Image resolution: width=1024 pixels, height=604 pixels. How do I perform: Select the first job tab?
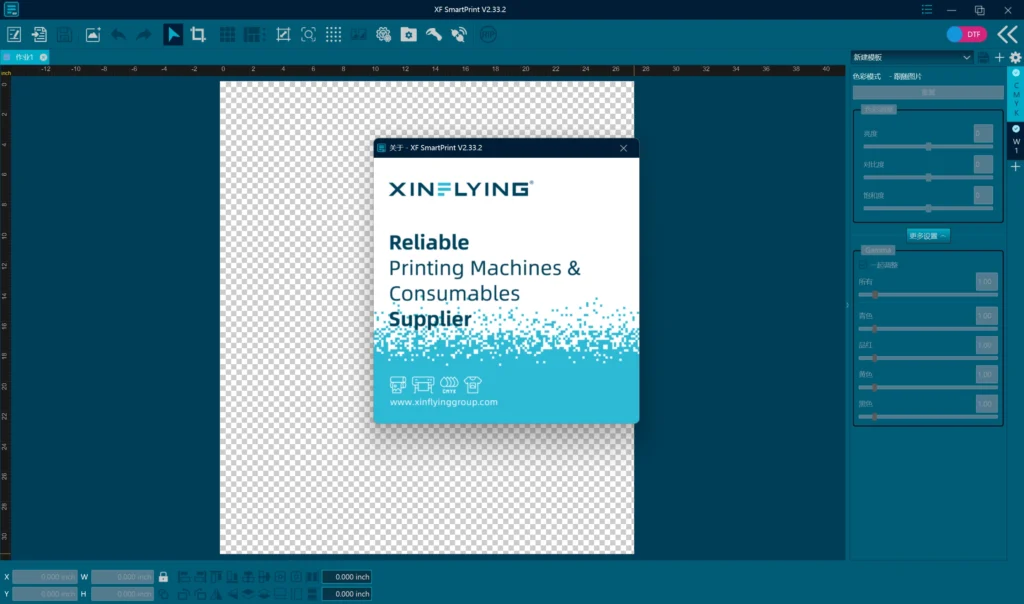(24, 57)
